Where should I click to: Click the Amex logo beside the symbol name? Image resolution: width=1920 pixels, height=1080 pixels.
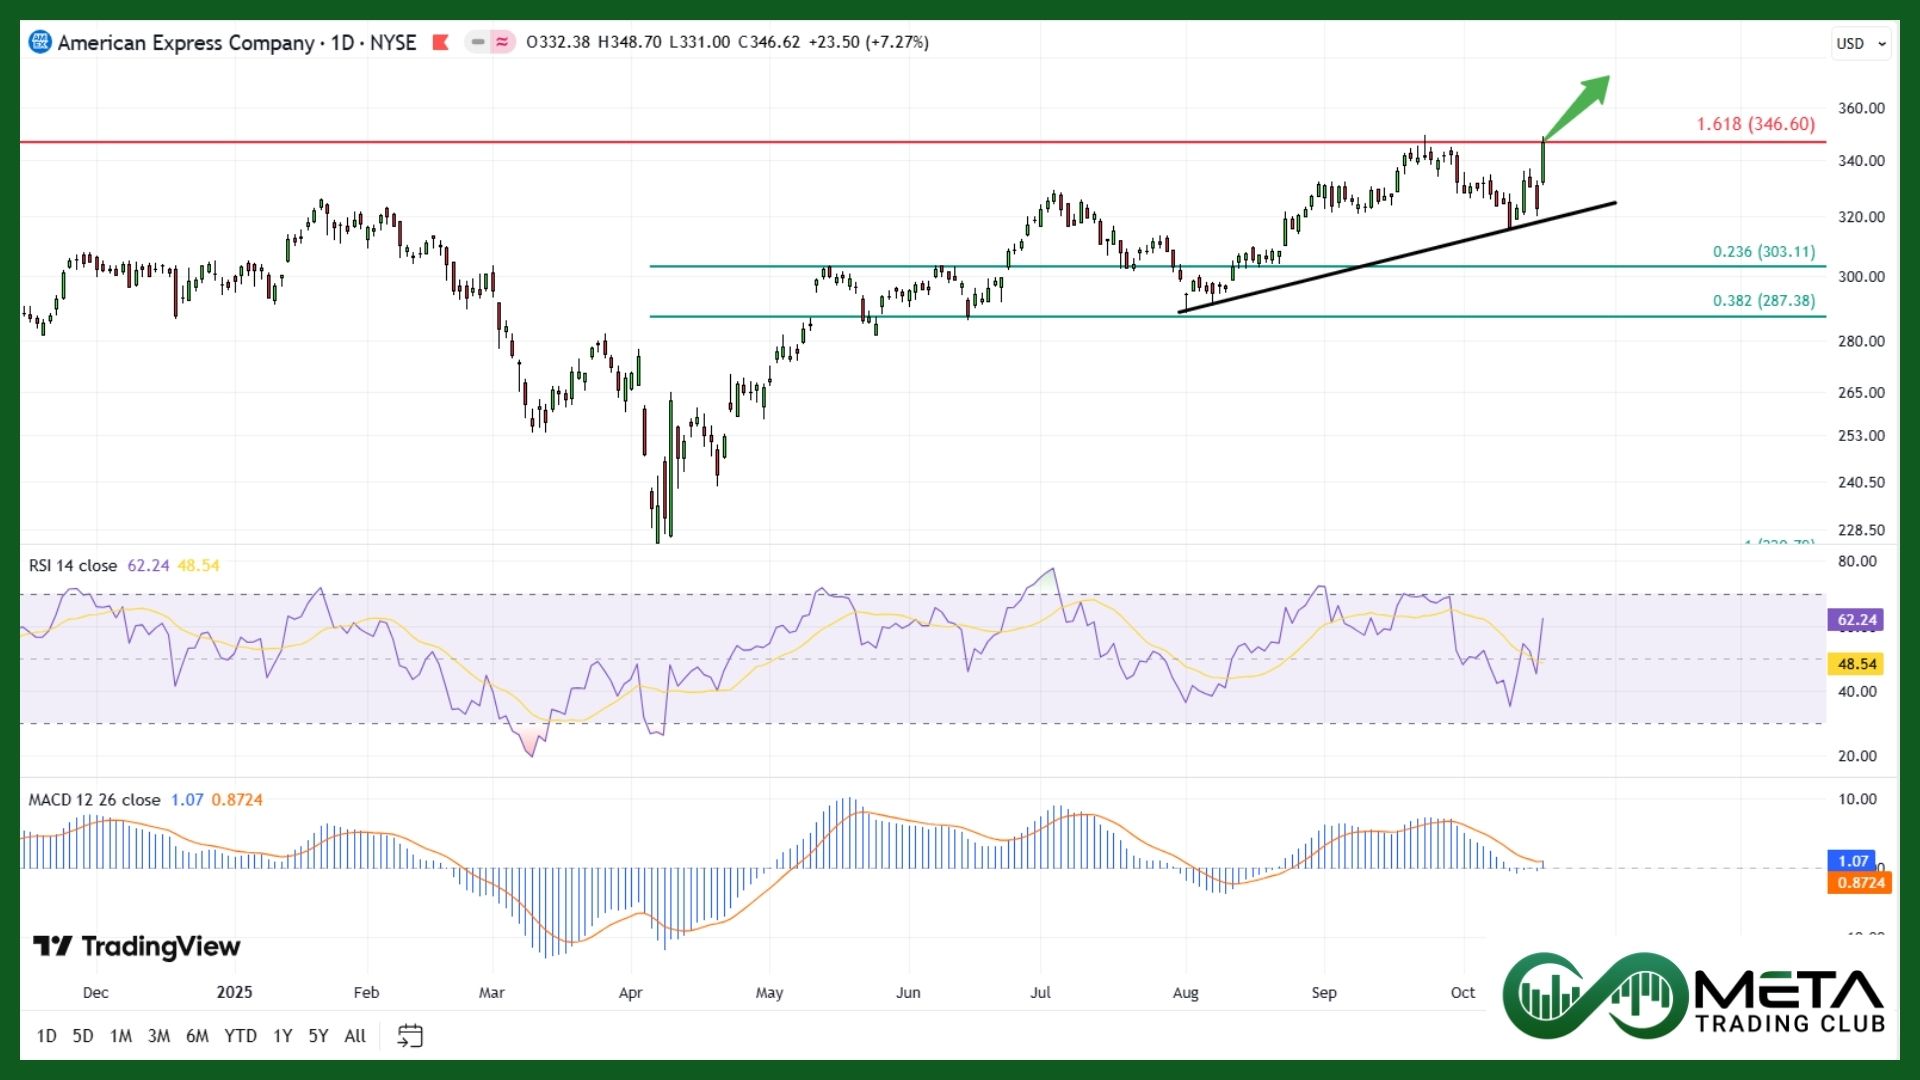point(39,42)
